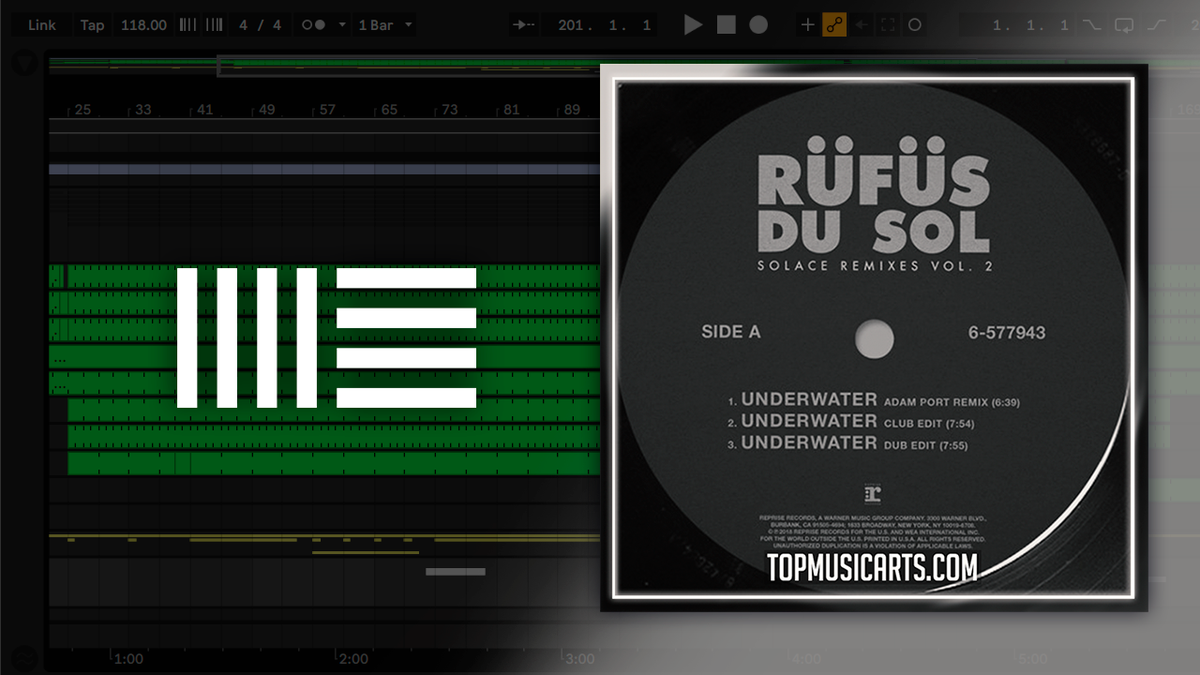The height and width of the screenshot is (675, 1200).
Task: Click the tempo nudge up icon
Action: coord(214,23)
